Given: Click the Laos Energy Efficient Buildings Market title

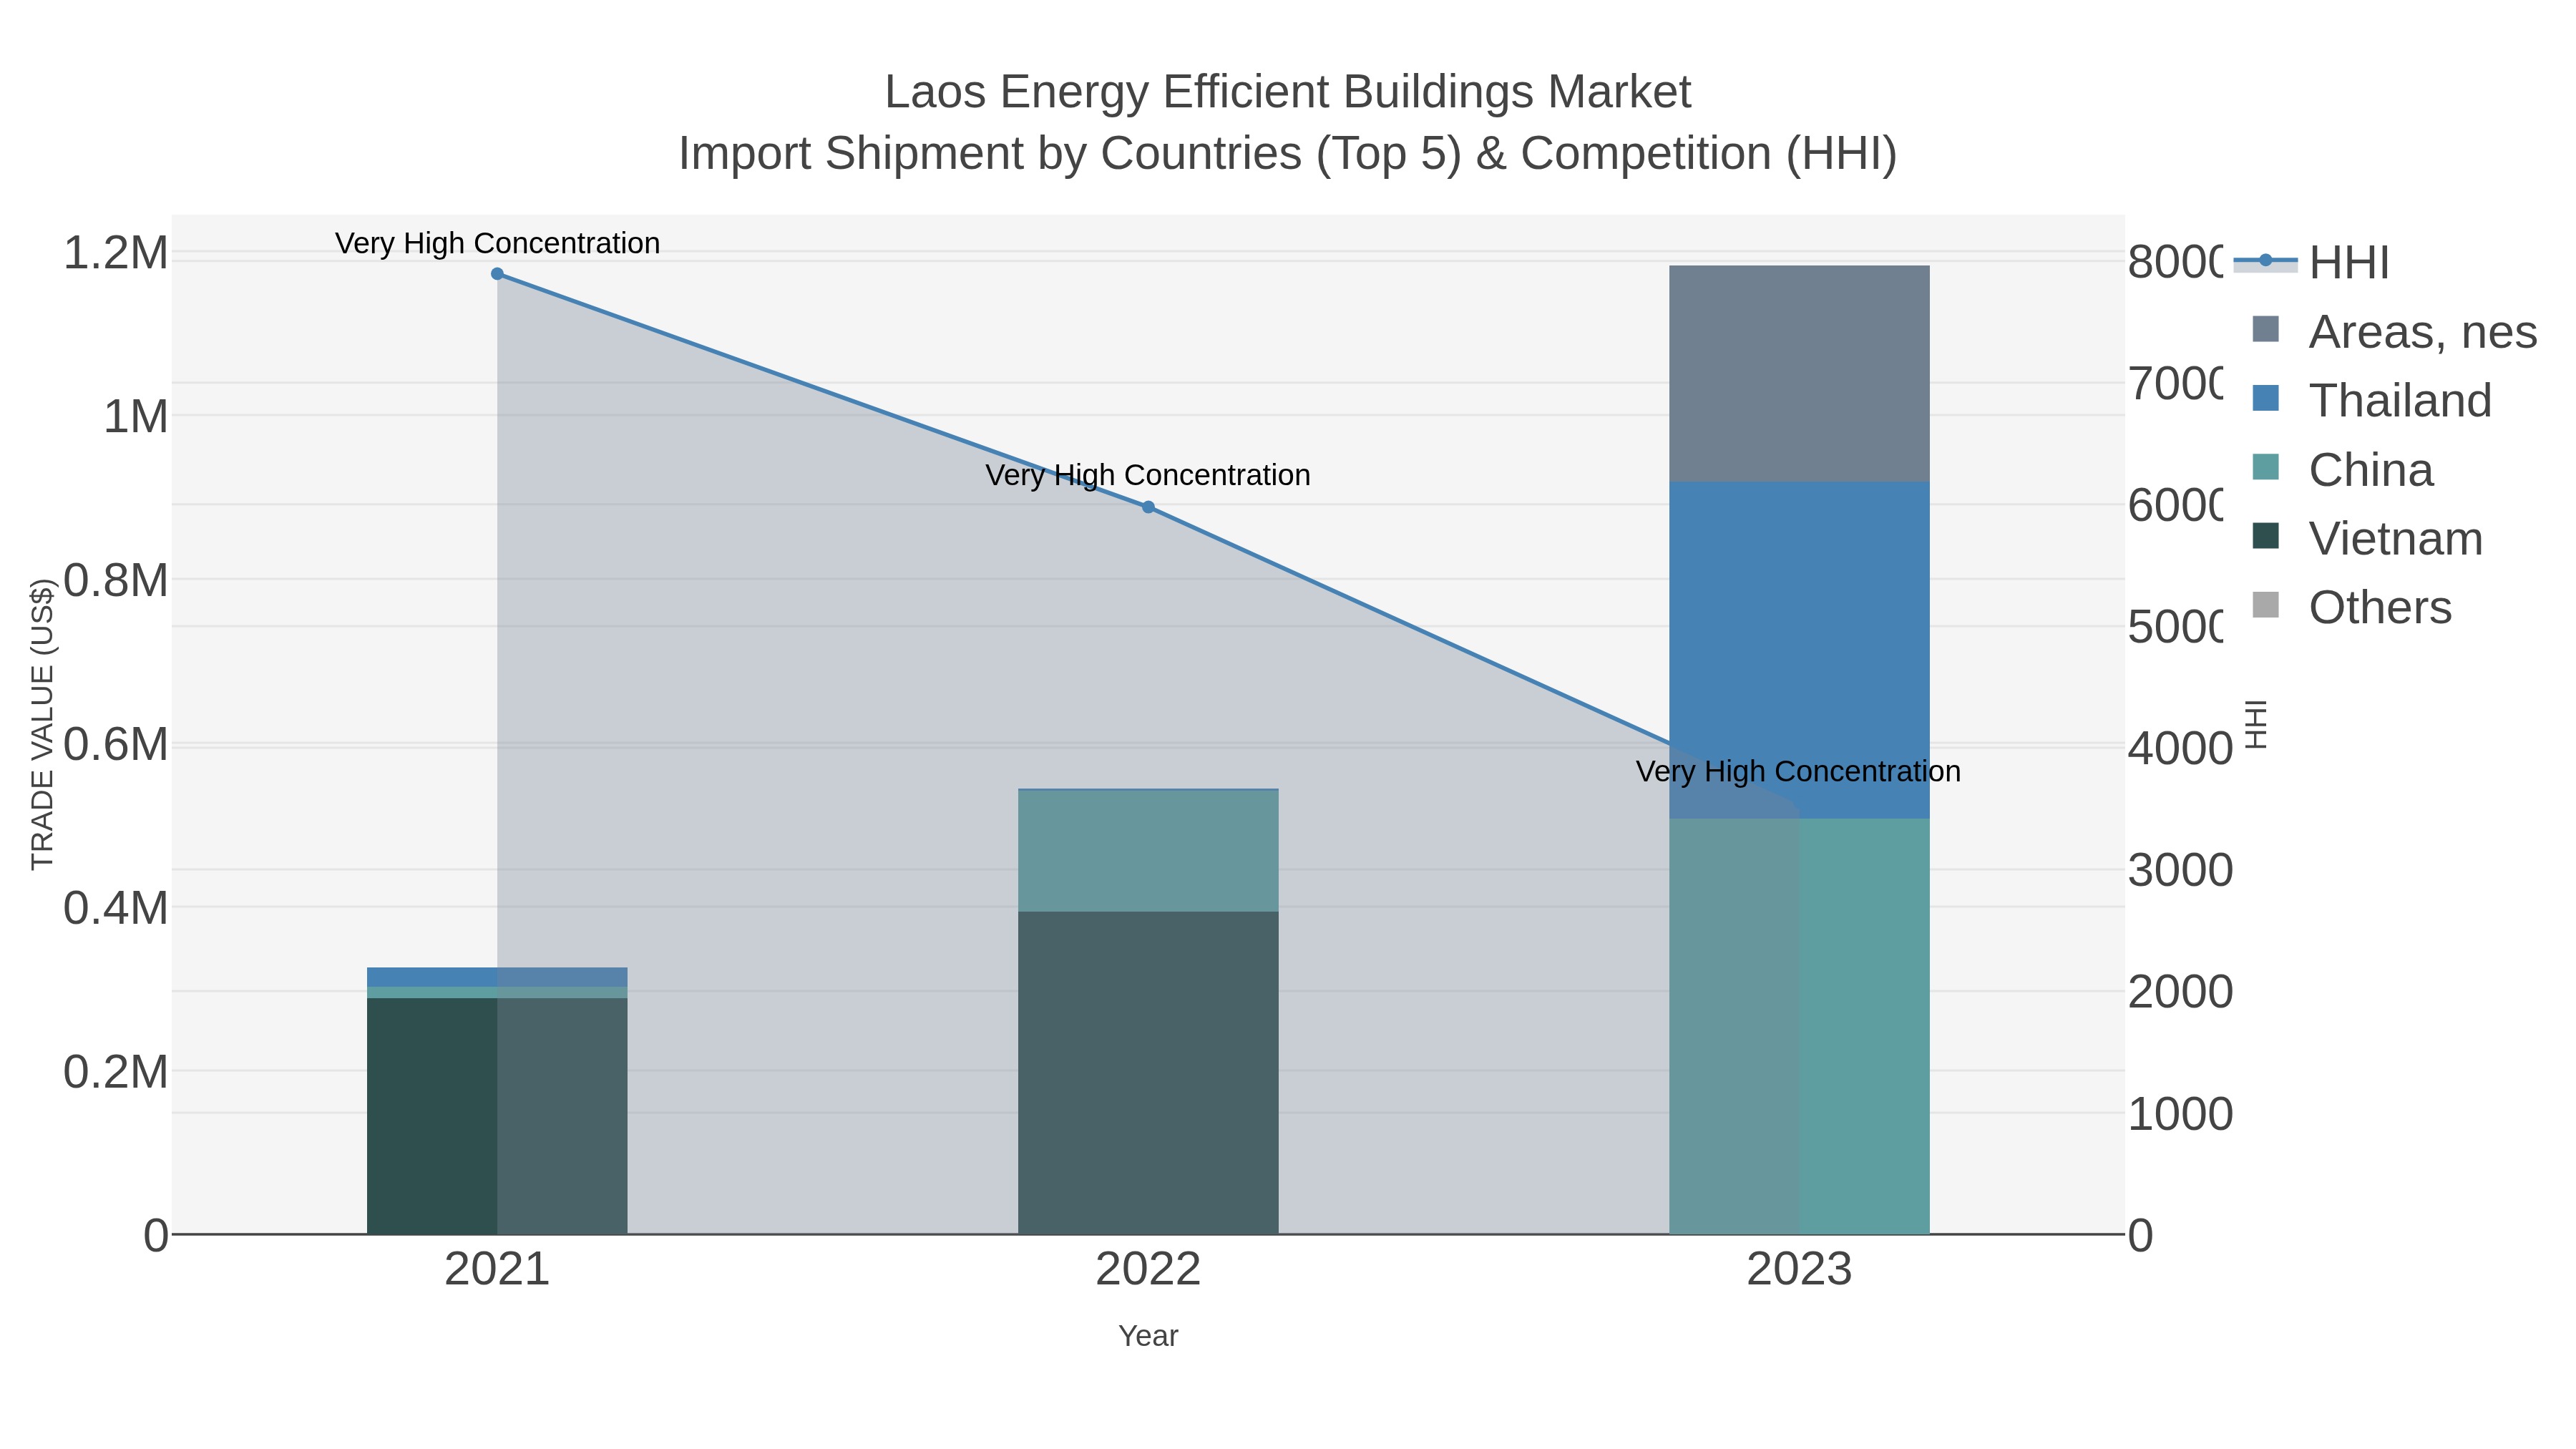Looking at the screenshot, I should (x=1288, y=92).
